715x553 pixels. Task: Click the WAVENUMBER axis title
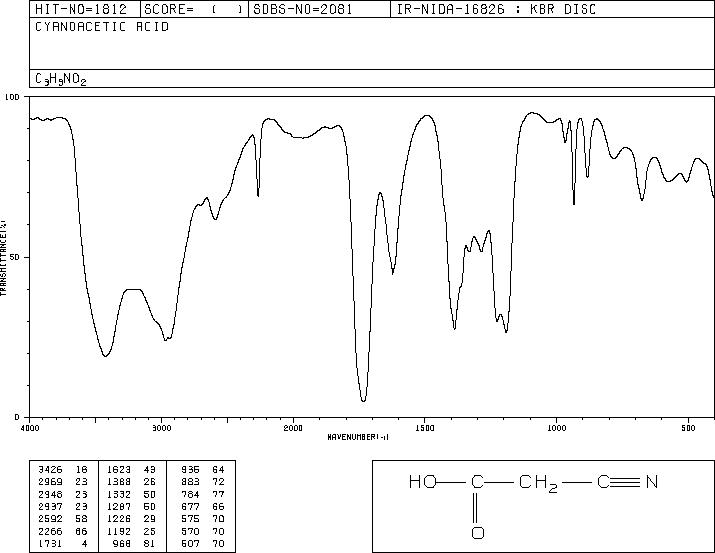click(358, 437)
